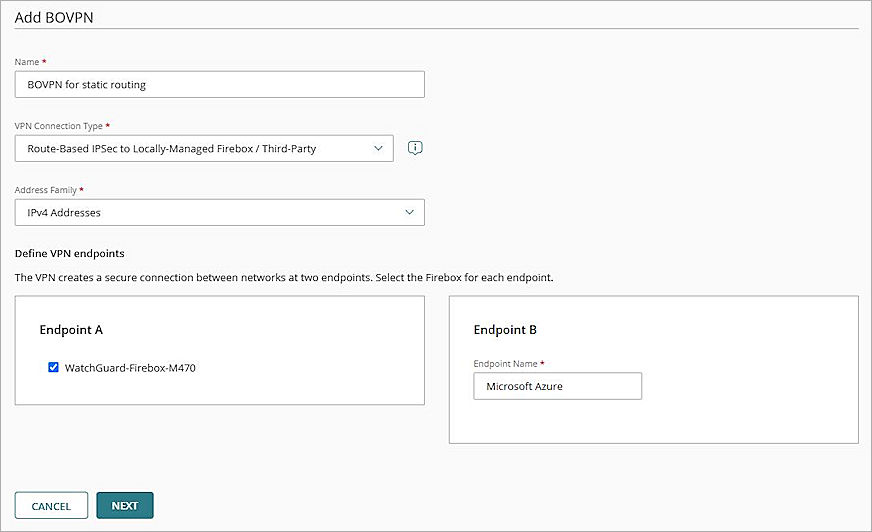Screen dimensions: 872x532
Task: Click the Endpoint B panel title
Action: (505, 330)
